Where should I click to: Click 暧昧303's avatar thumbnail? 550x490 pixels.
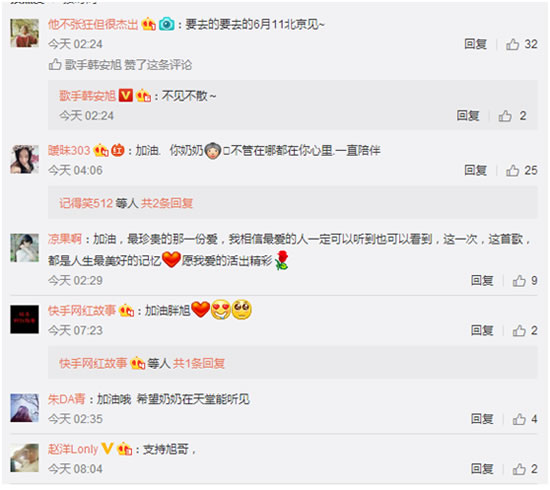point(24,159)
